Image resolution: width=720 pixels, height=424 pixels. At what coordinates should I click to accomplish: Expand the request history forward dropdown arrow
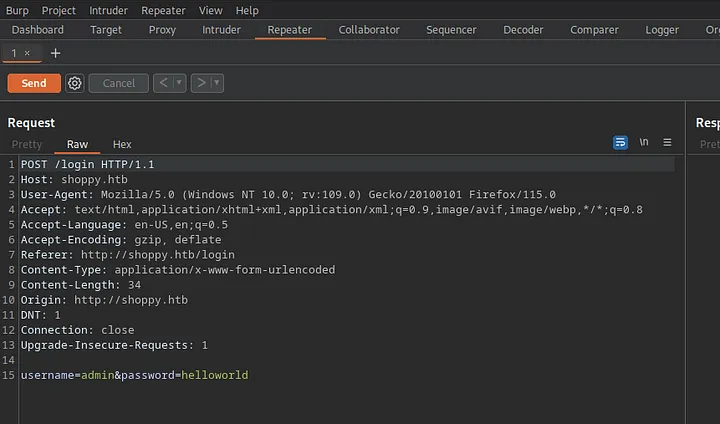tap(217, 83)
